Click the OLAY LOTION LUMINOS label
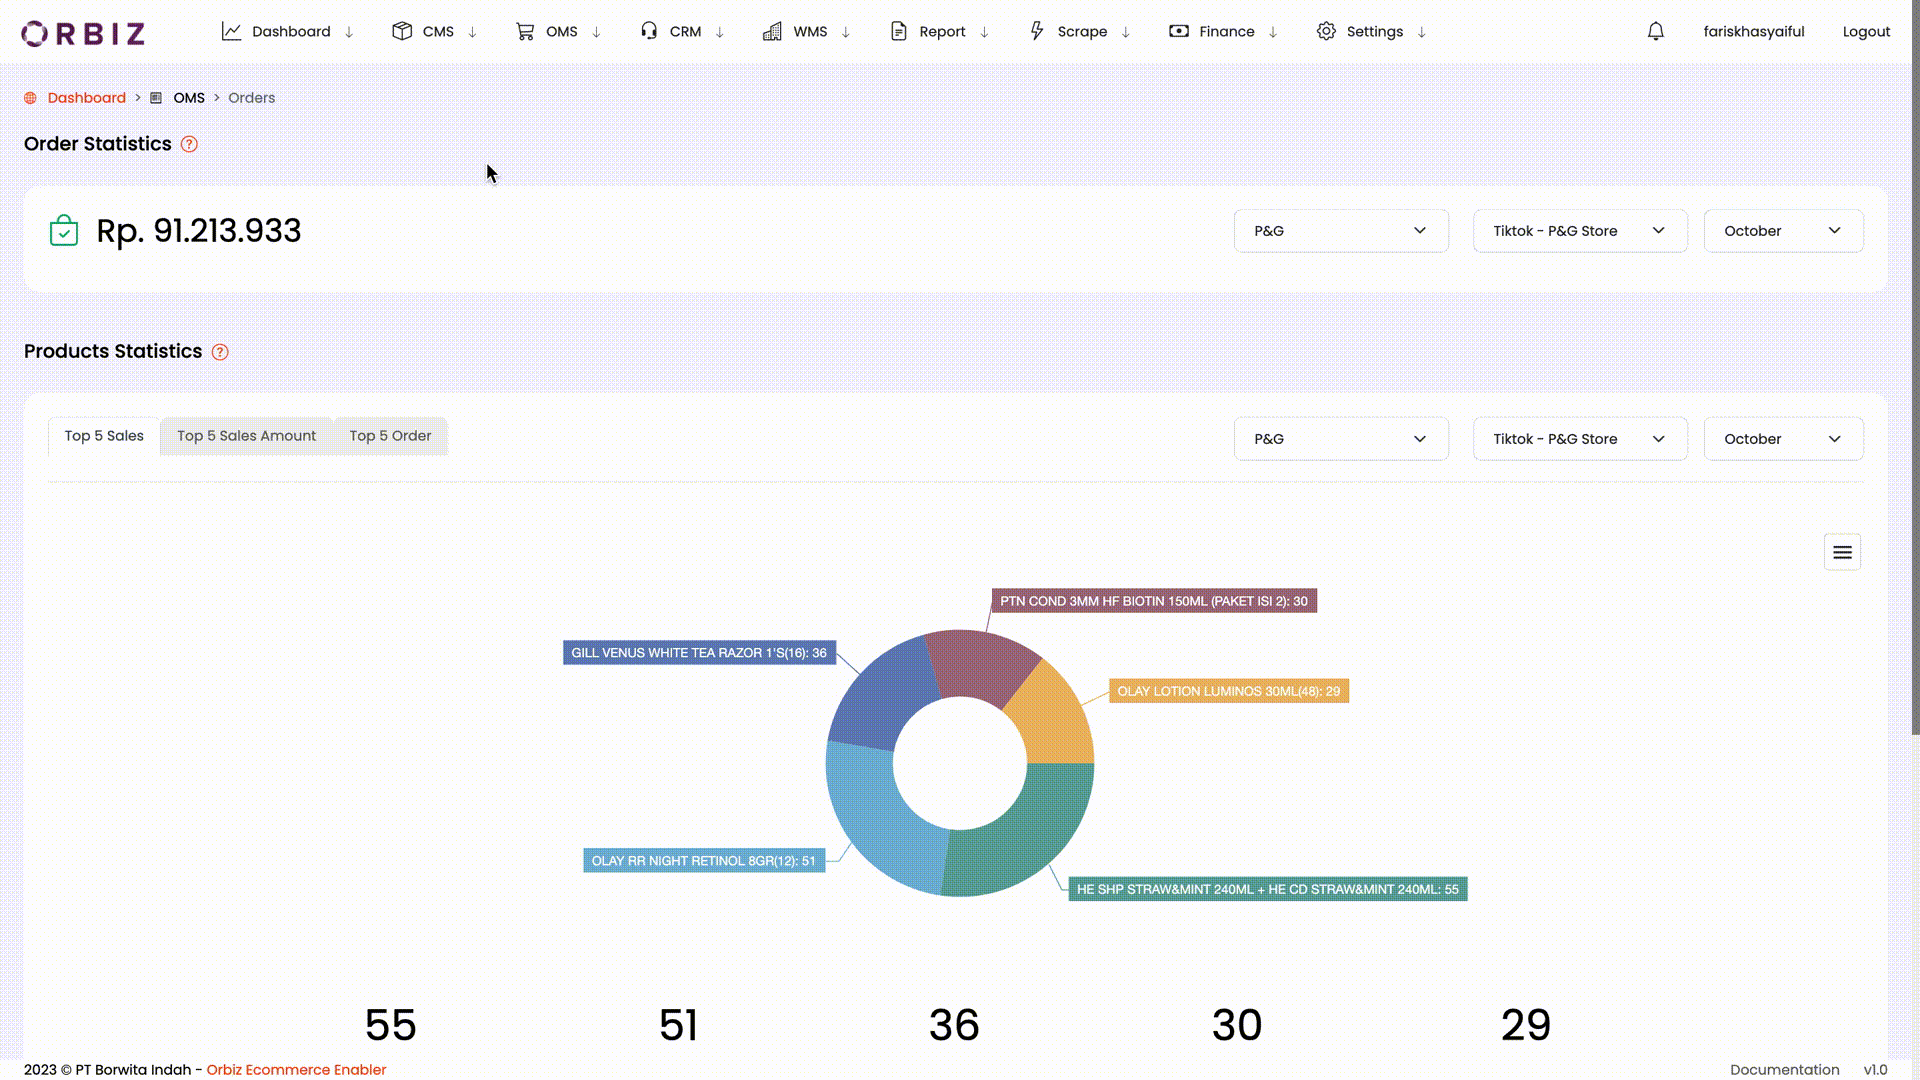 [1228, 691]
